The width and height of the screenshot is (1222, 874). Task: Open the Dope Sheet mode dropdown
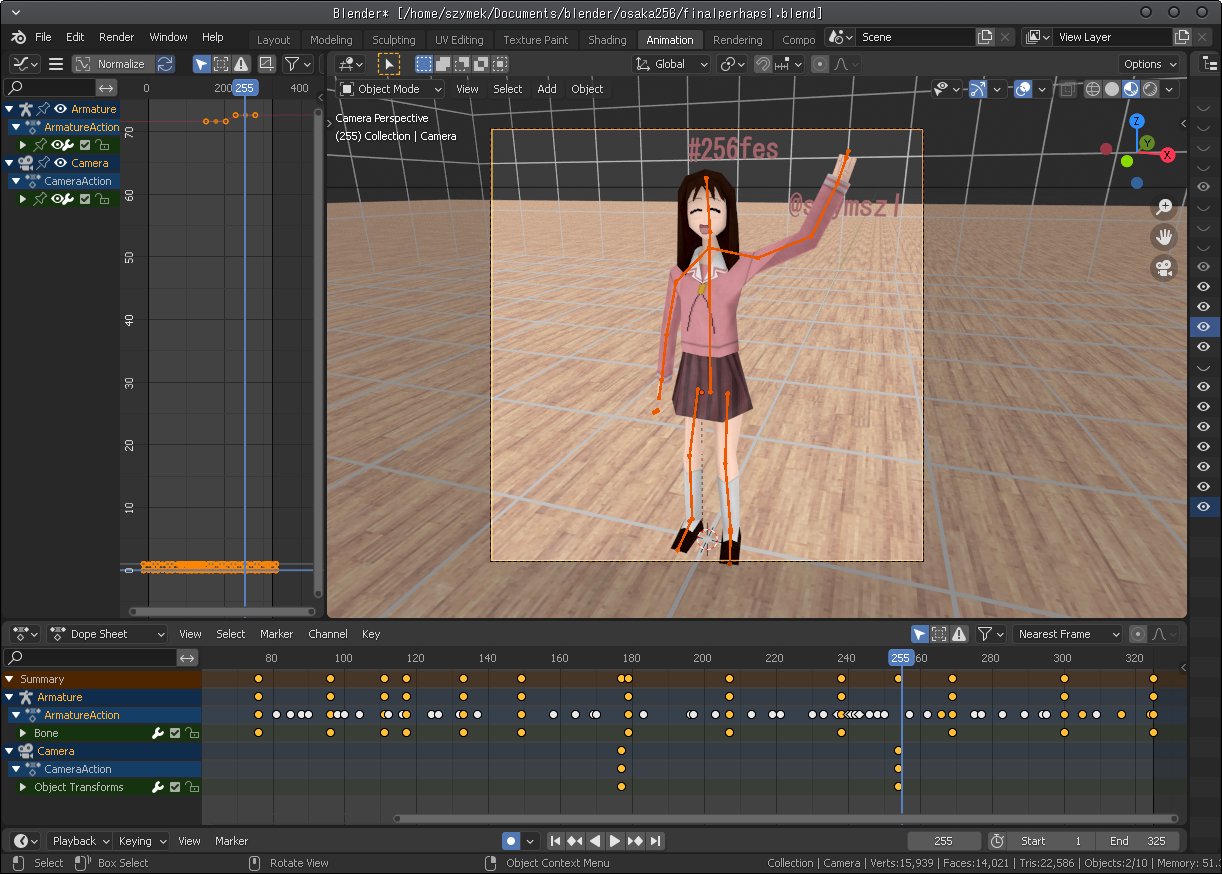(108, 634)
